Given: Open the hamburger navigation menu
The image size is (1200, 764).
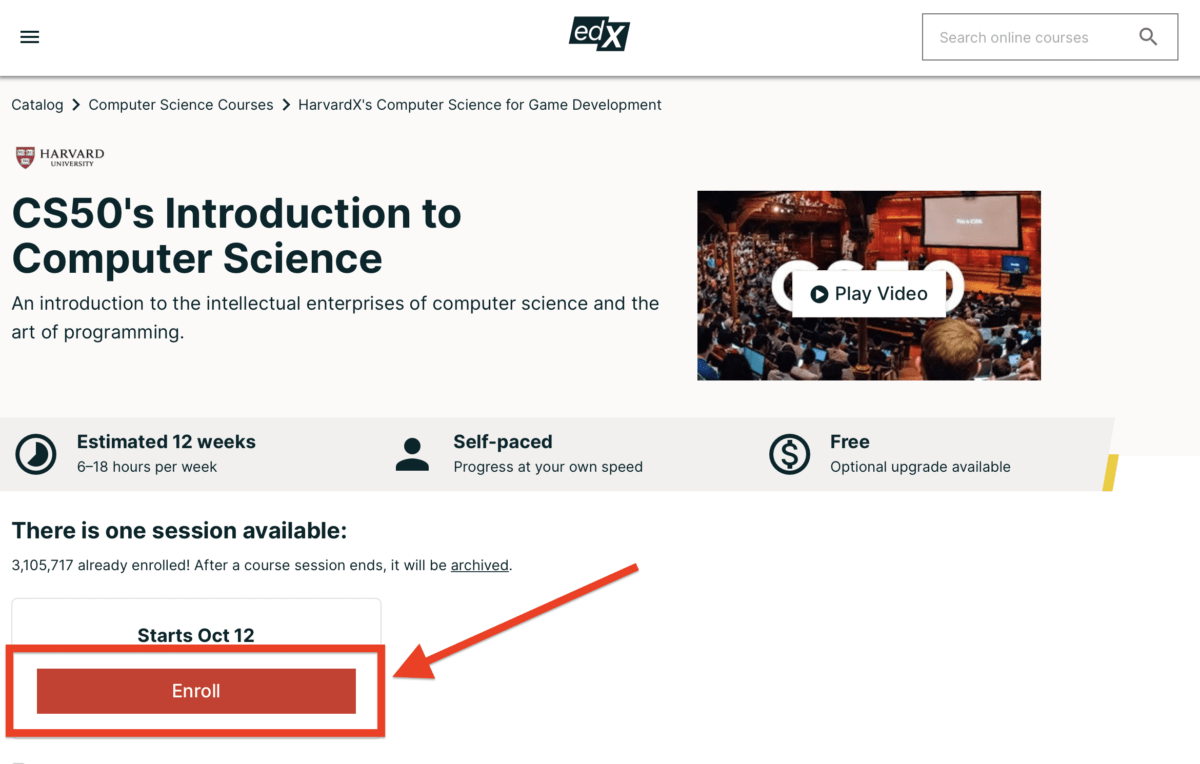Looking at the screenshot, I should 29,36.
